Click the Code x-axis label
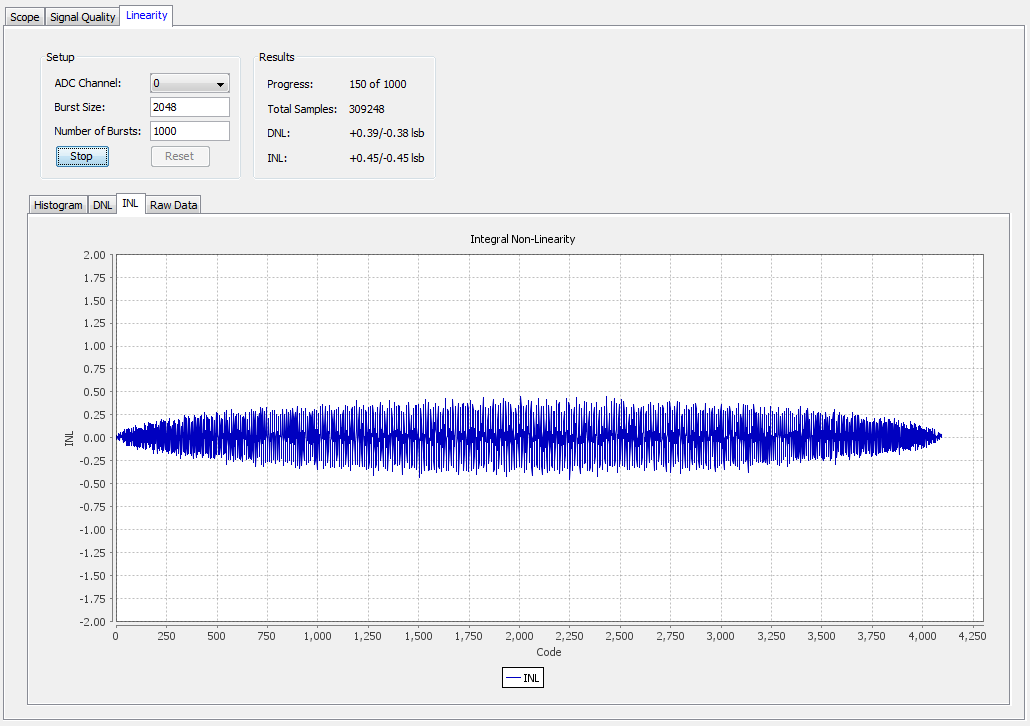1030x726 pixels. [548, 652]
